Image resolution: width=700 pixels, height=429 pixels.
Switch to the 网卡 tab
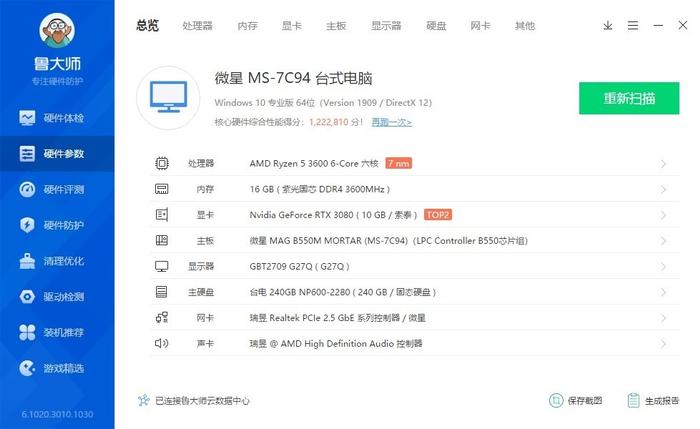click(480, 26)
